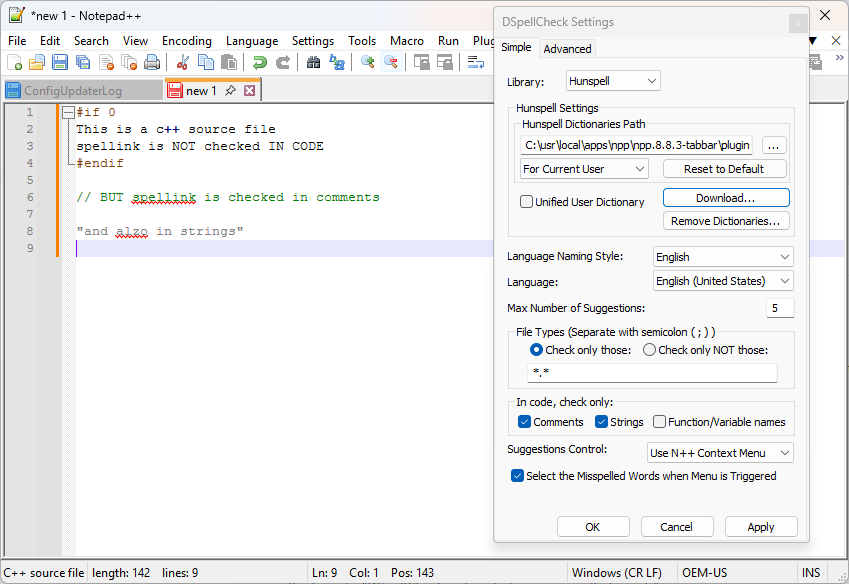The height and width of the screenshot is (584, 849).
Task: Select the Simple tab
Action: click(x=516, y=47)
